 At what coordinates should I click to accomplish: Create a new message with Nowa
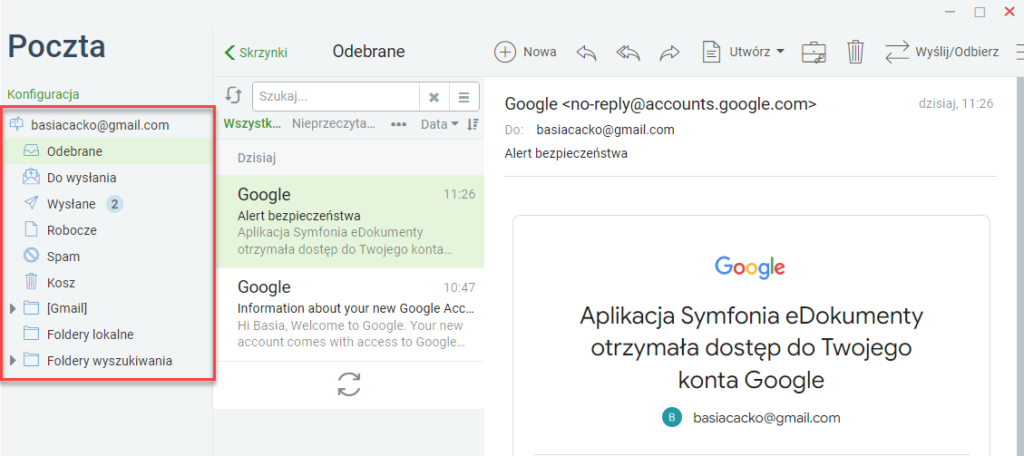(525, 52)
